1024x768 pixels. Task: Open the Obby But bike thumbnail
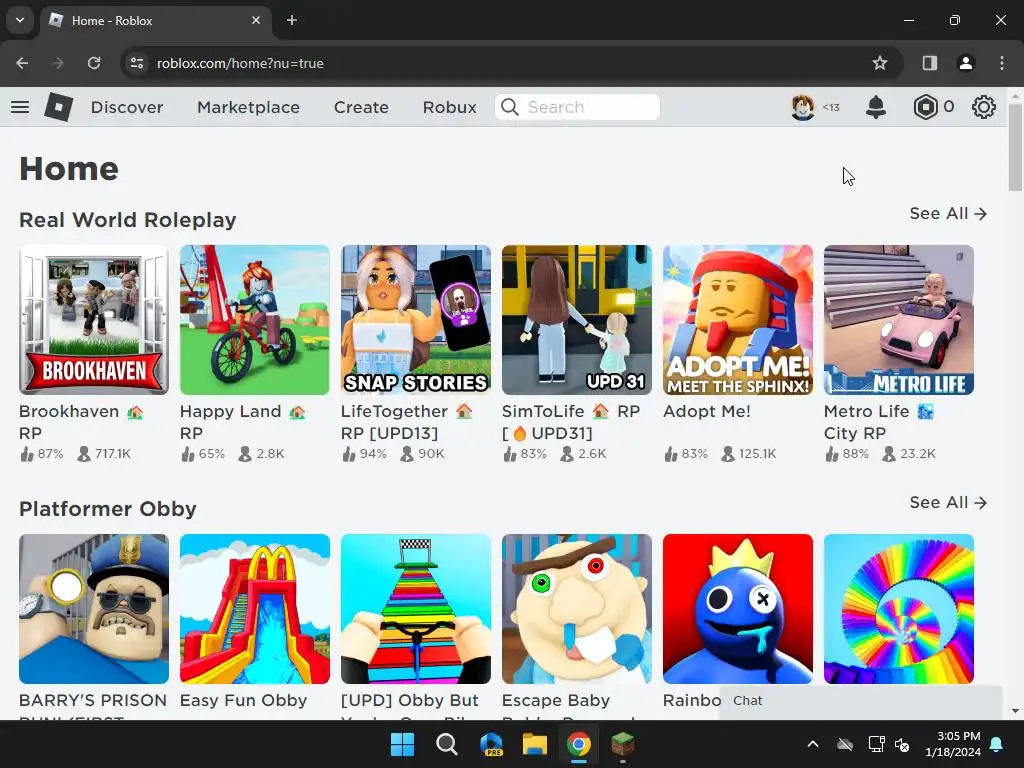coord(416,609)
